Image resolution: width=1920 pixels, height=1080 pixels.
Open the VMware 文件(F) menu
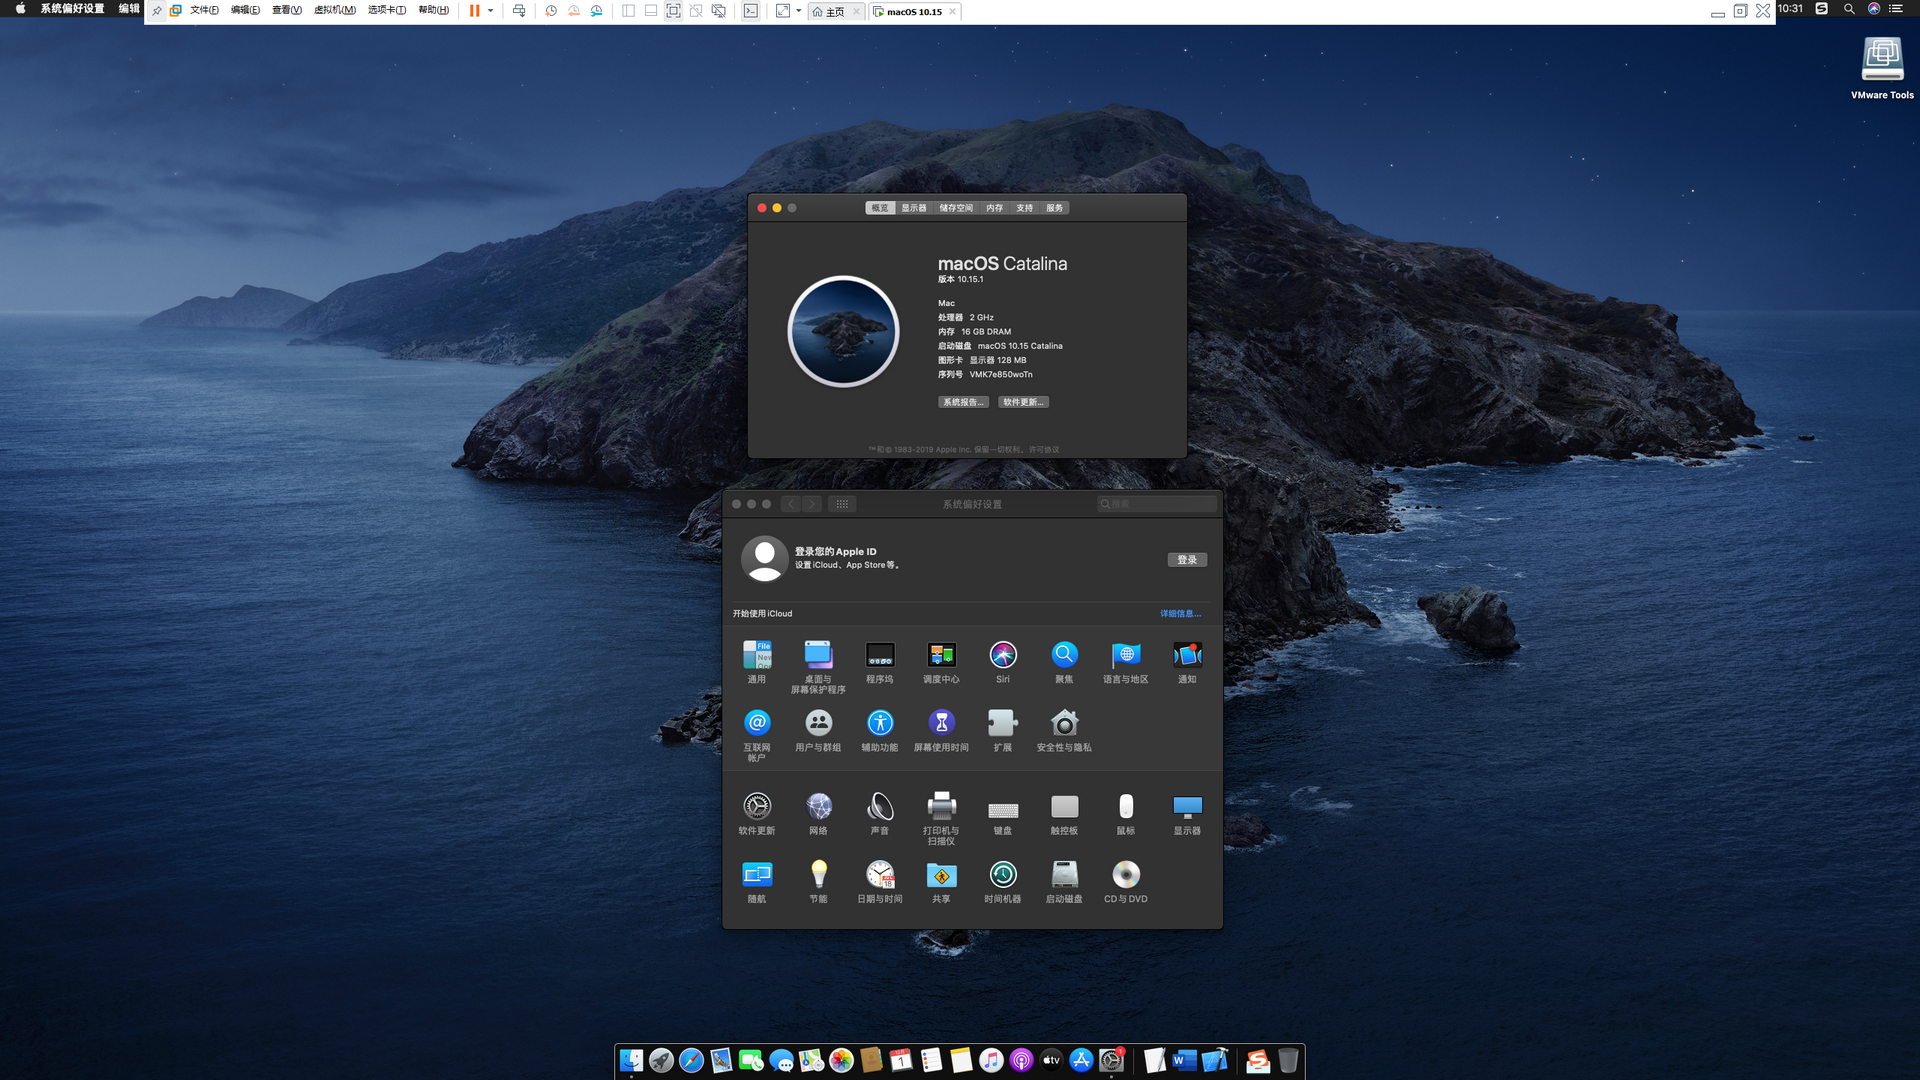coord(205,10)
